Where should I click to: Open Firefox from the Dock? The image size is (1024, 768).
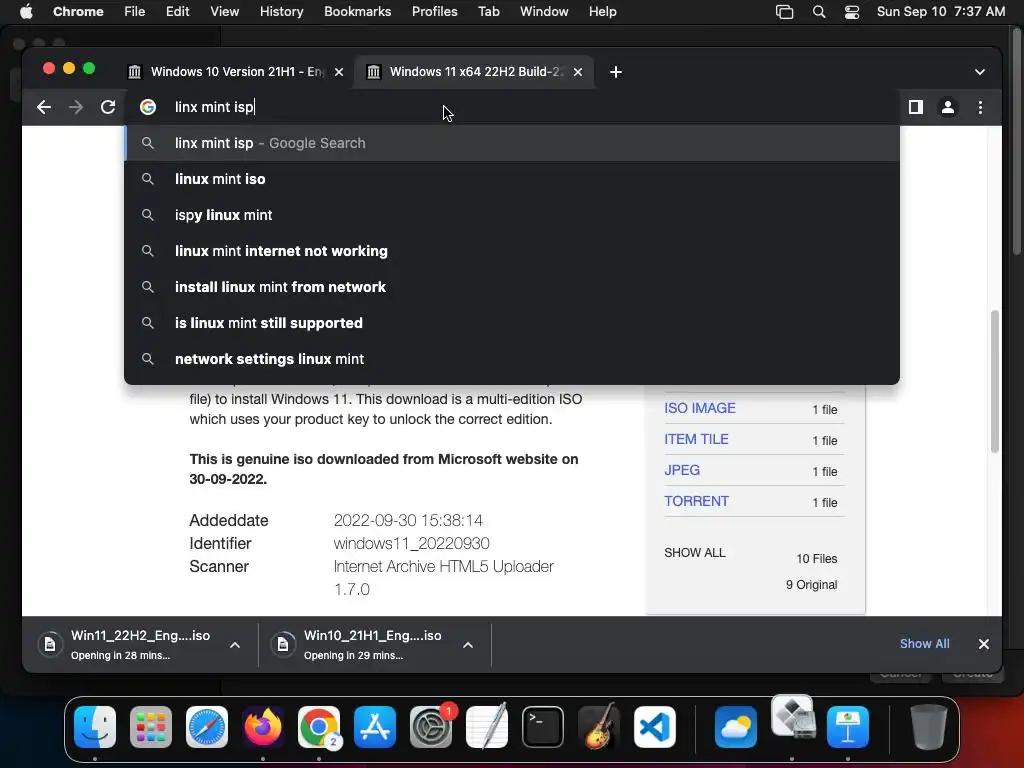pos(263,727)
